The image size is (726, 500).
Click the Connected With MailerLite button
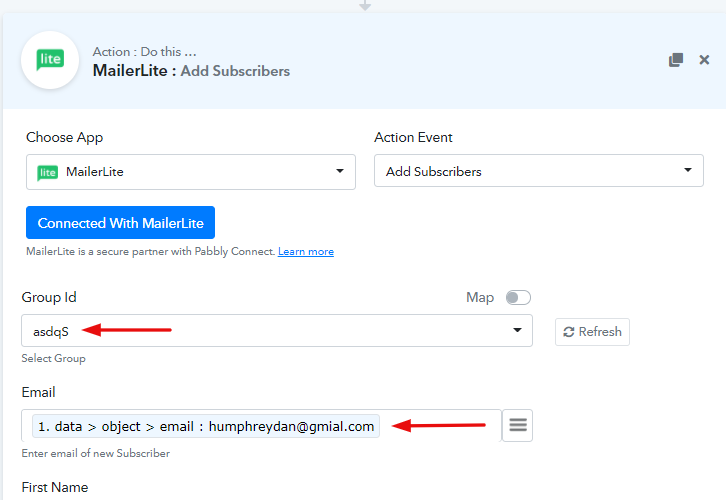click(120, 223)
